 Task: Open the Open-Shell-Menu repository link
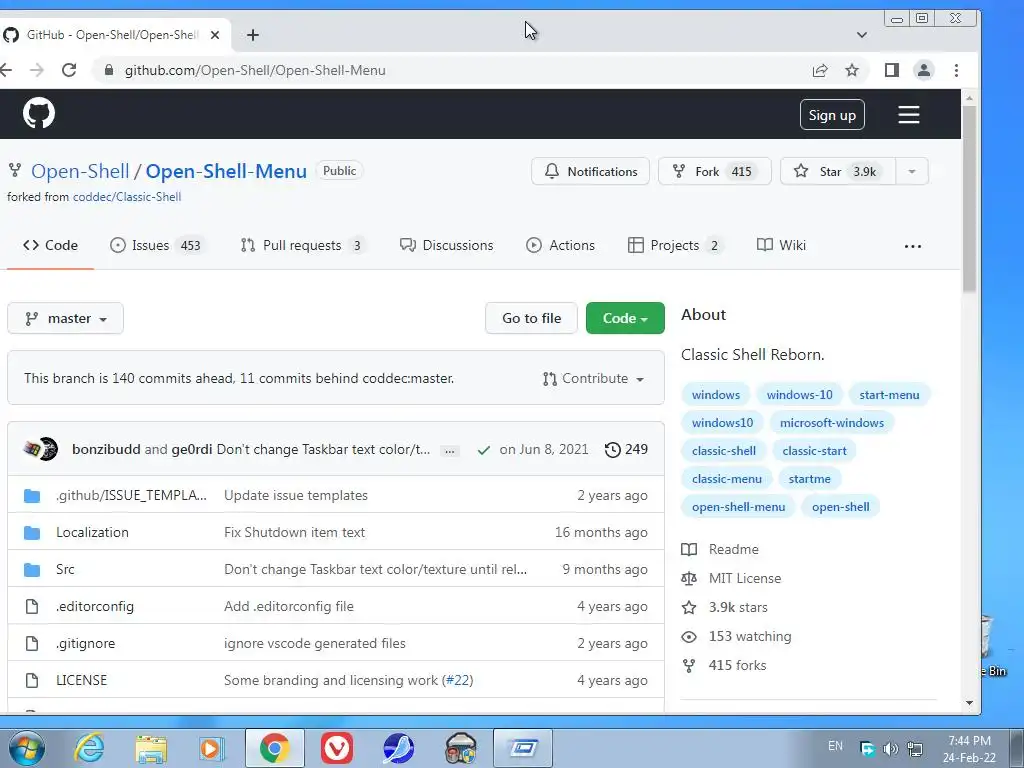tap(226, 171)
